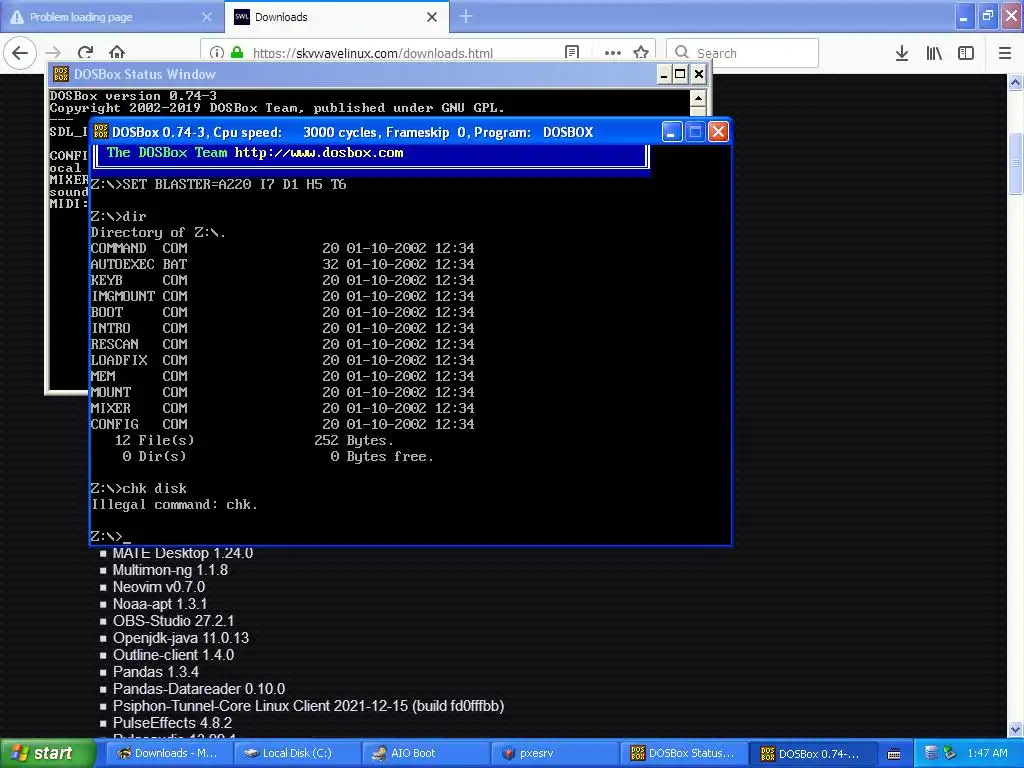Viewport: 1024px width, 768px height.
Task: Click the first system tray icon
Action: pos(932,753)
